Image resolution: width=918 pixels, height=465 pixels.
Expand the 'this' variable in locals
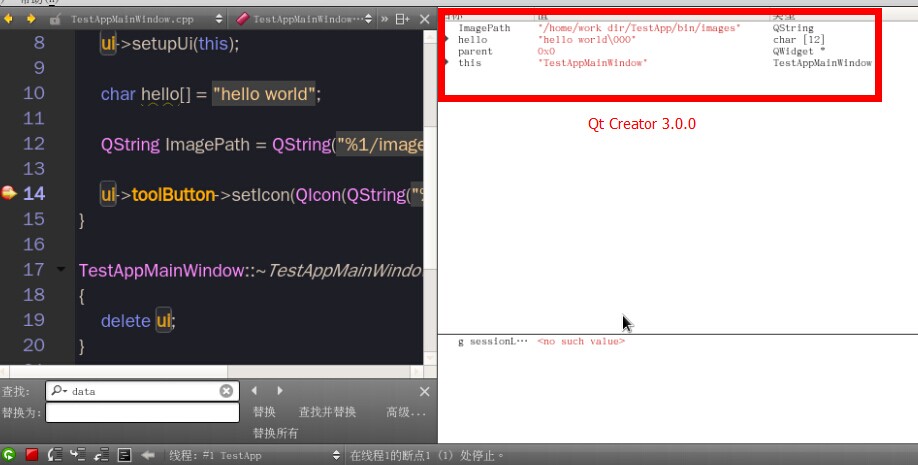[447, 63]
